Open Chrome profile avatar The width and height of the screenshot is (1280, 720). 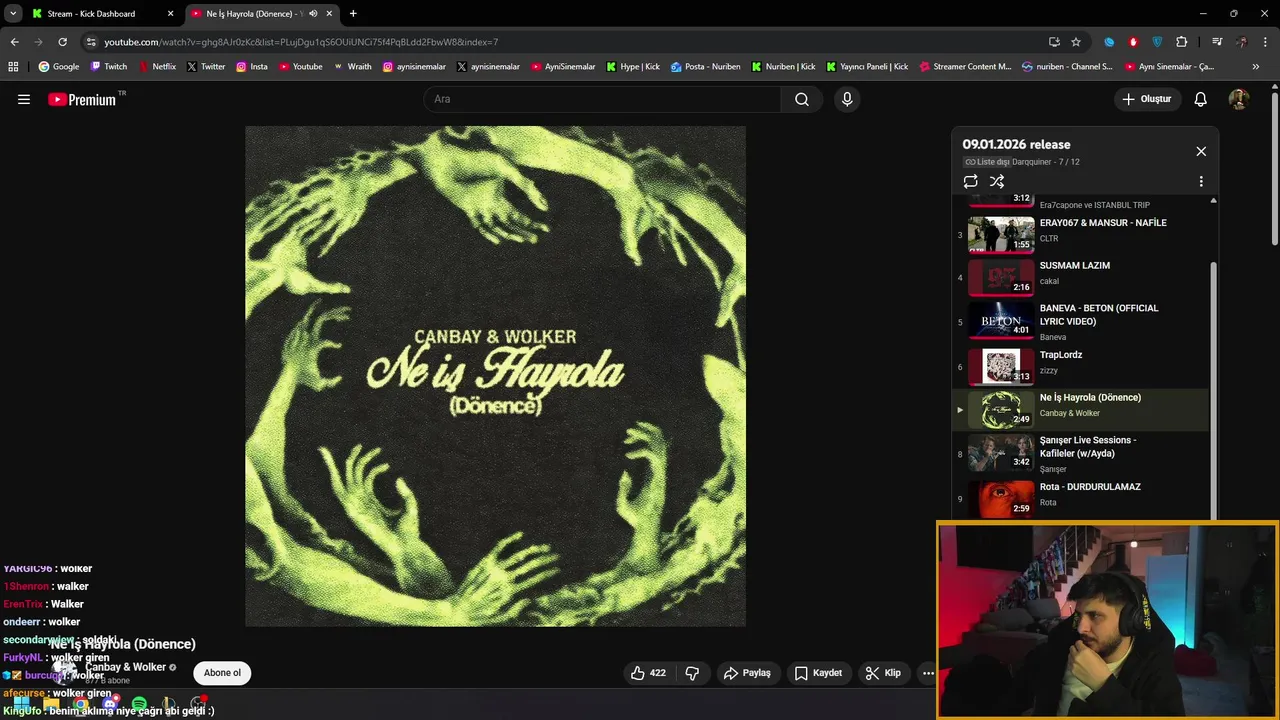[x=1241, y=42]
